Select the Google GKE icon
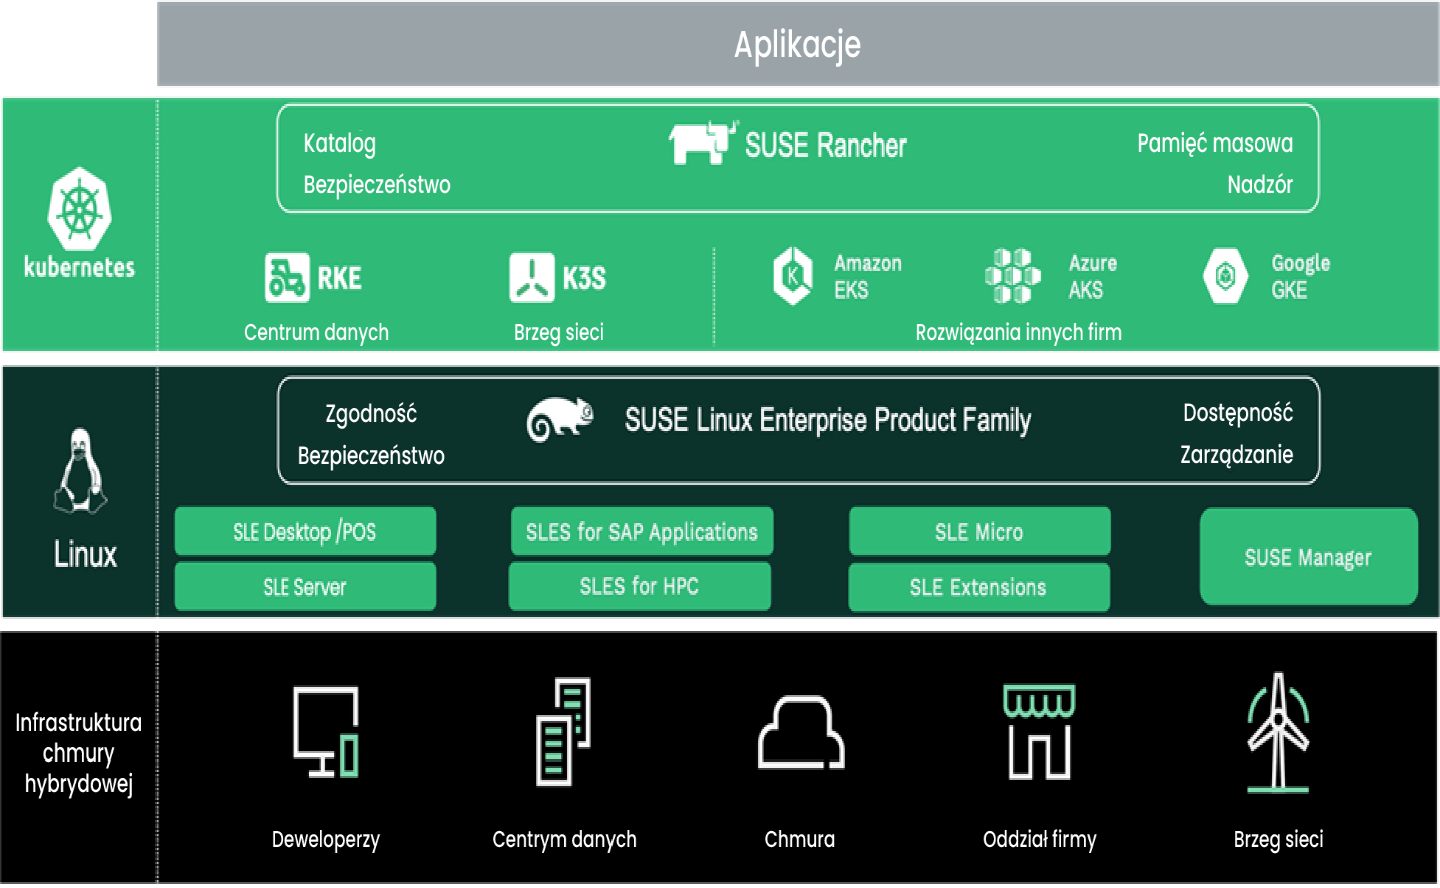The height and width of the screenshot is (888, 1440). pyautogui.click(x=1228, y=277)
